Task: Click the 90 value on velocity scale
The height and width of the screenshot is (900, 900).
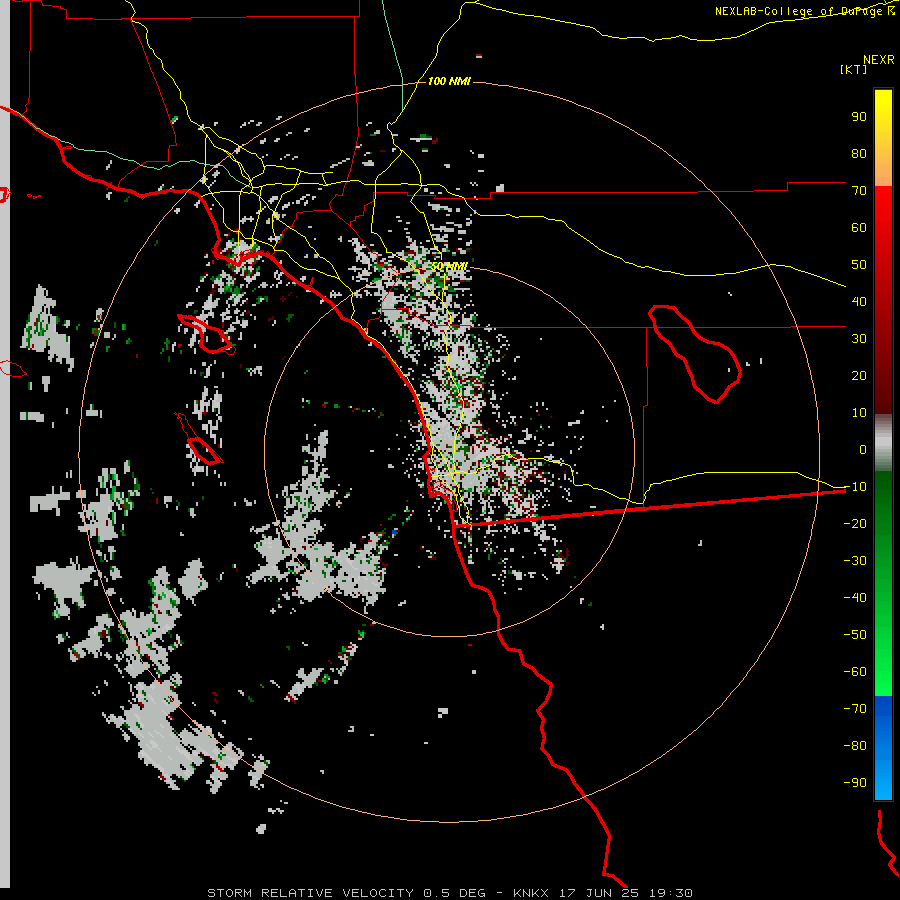Action: [859, 117]
